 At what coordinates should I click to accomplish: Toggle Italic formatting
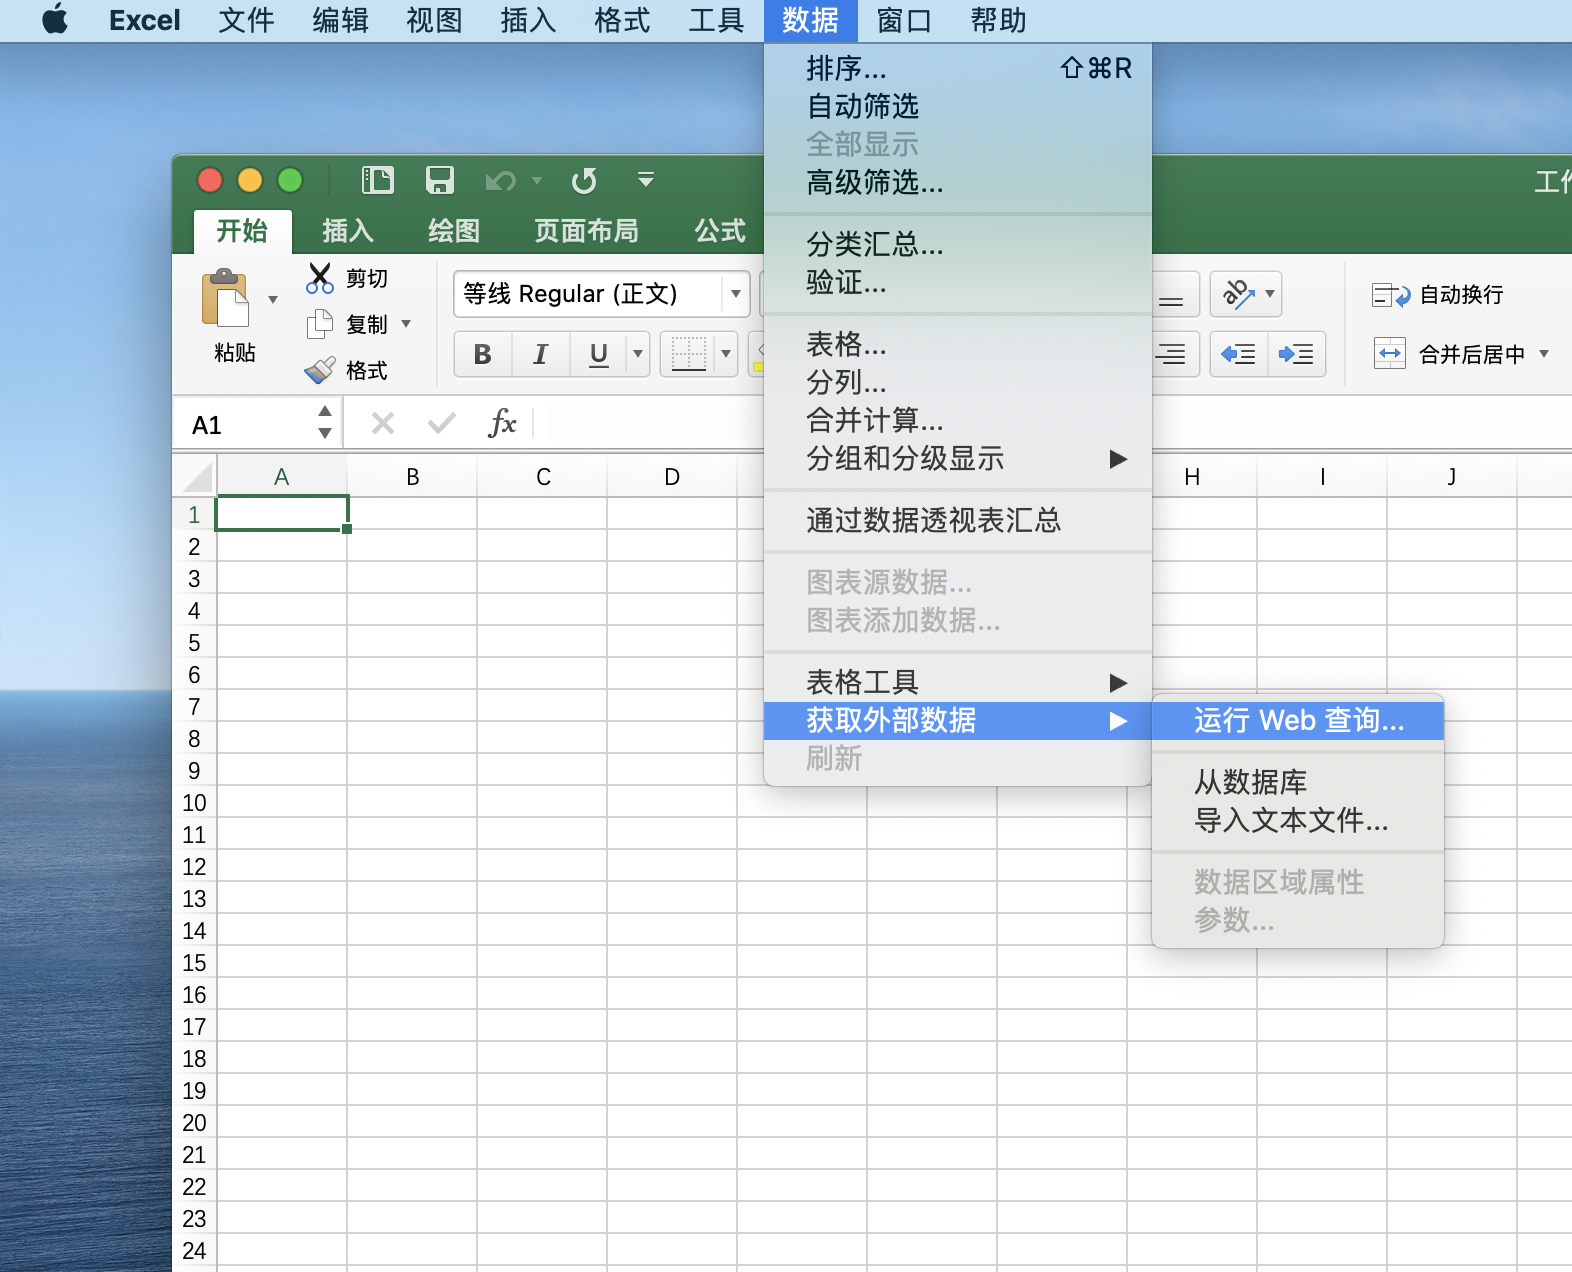click(541, 354)
